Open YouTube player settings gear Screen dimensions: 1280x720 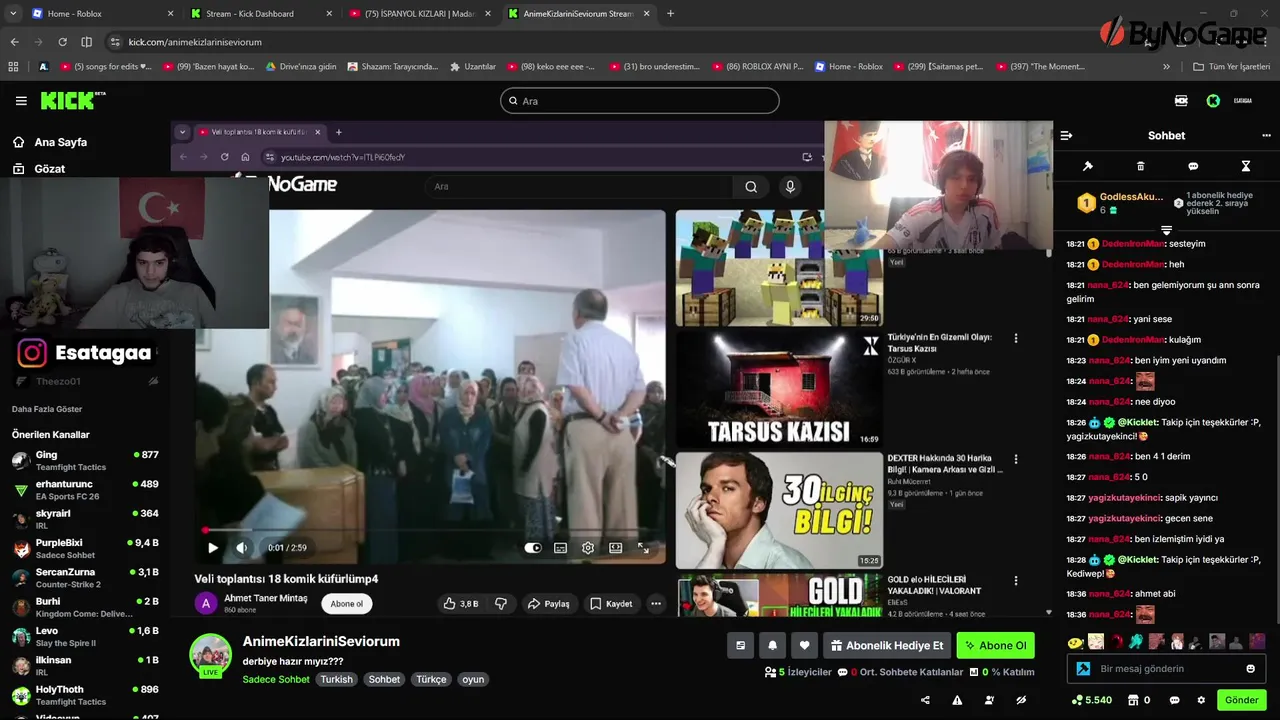point(588,548)
